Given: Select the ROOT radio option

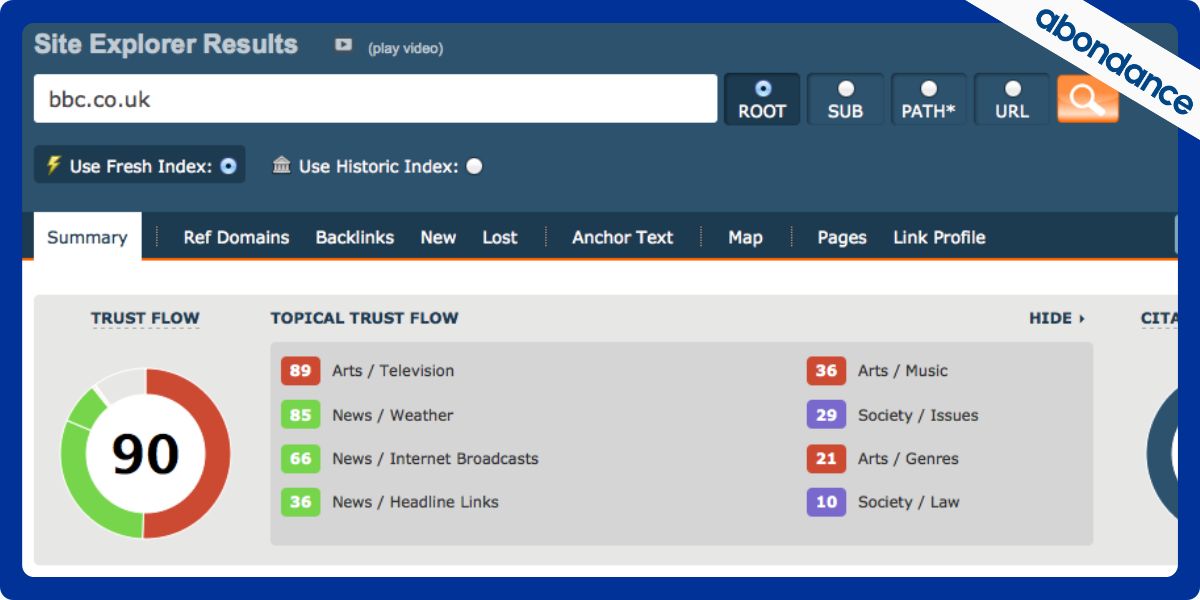Looking at the screenshot, I should coord(762,89).
